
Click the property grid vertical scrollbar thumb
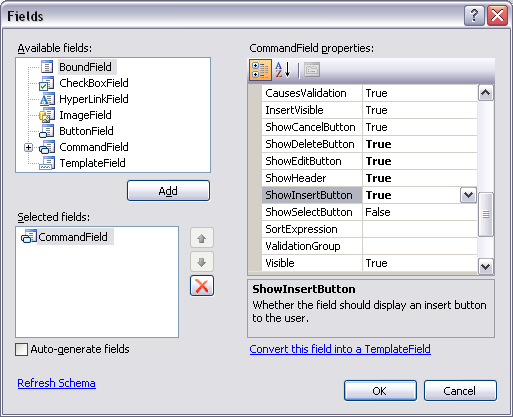click(486, 214)
